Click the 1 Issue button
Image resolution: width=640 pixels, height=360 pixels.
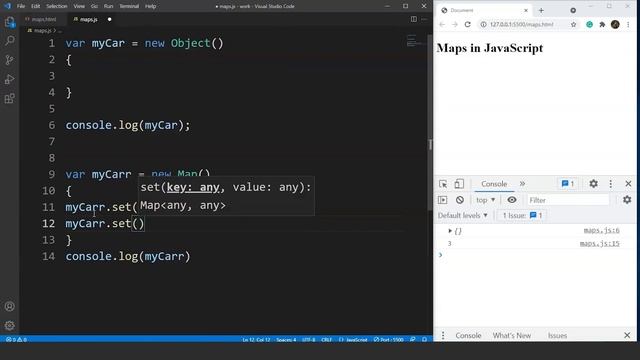(x=522, y=216)
